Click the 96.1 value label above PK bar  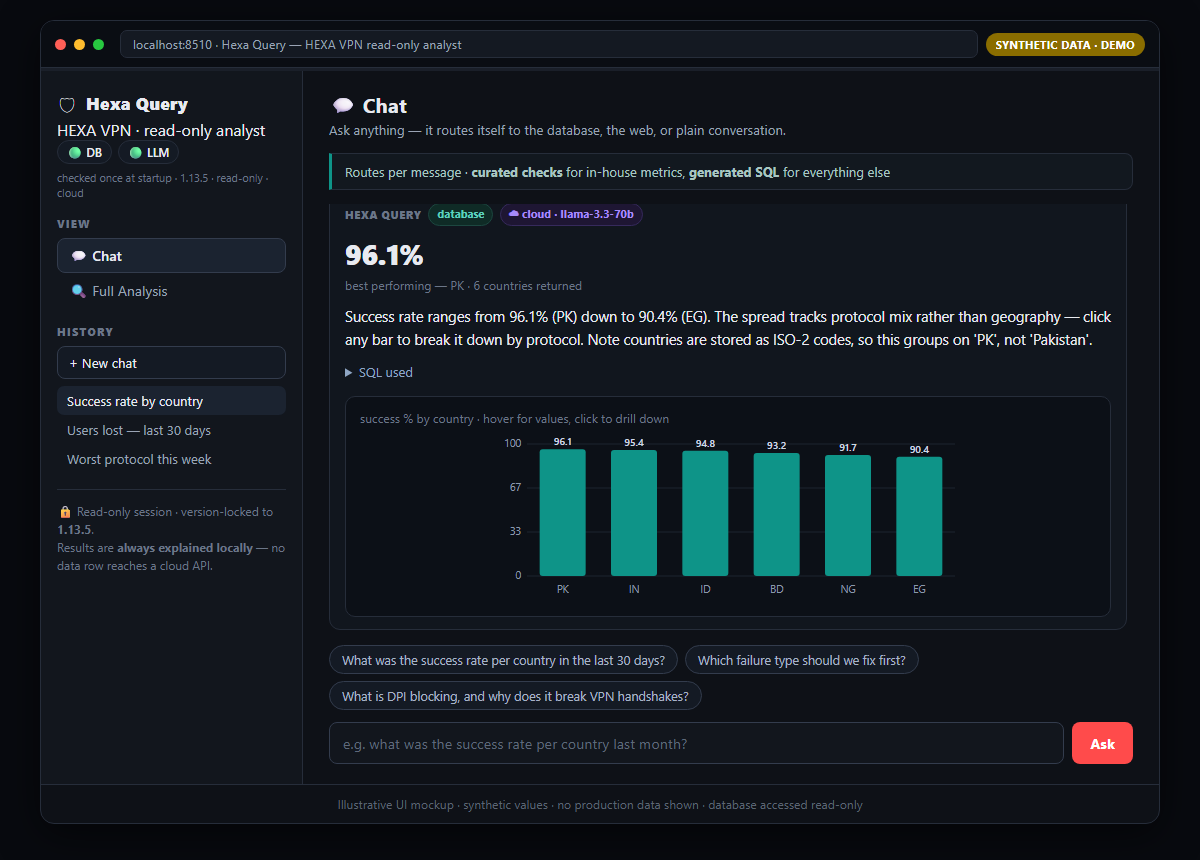[x=563, y=441]
